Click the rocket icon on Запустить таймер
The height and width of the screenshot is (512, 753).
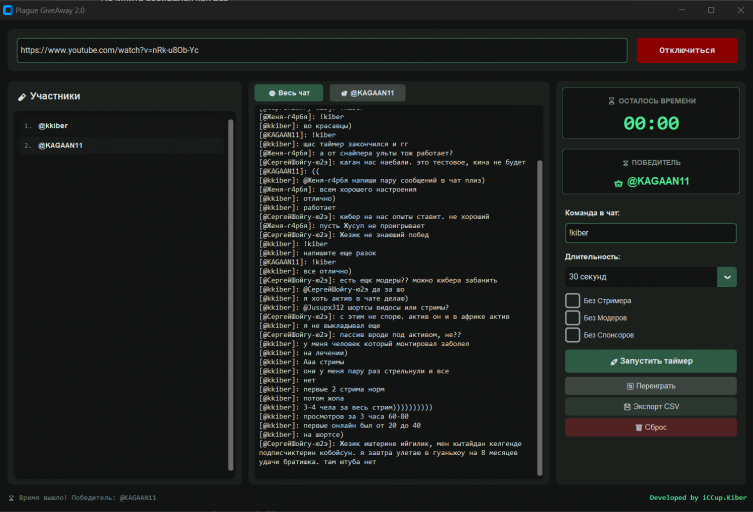[x=614, y=362]
